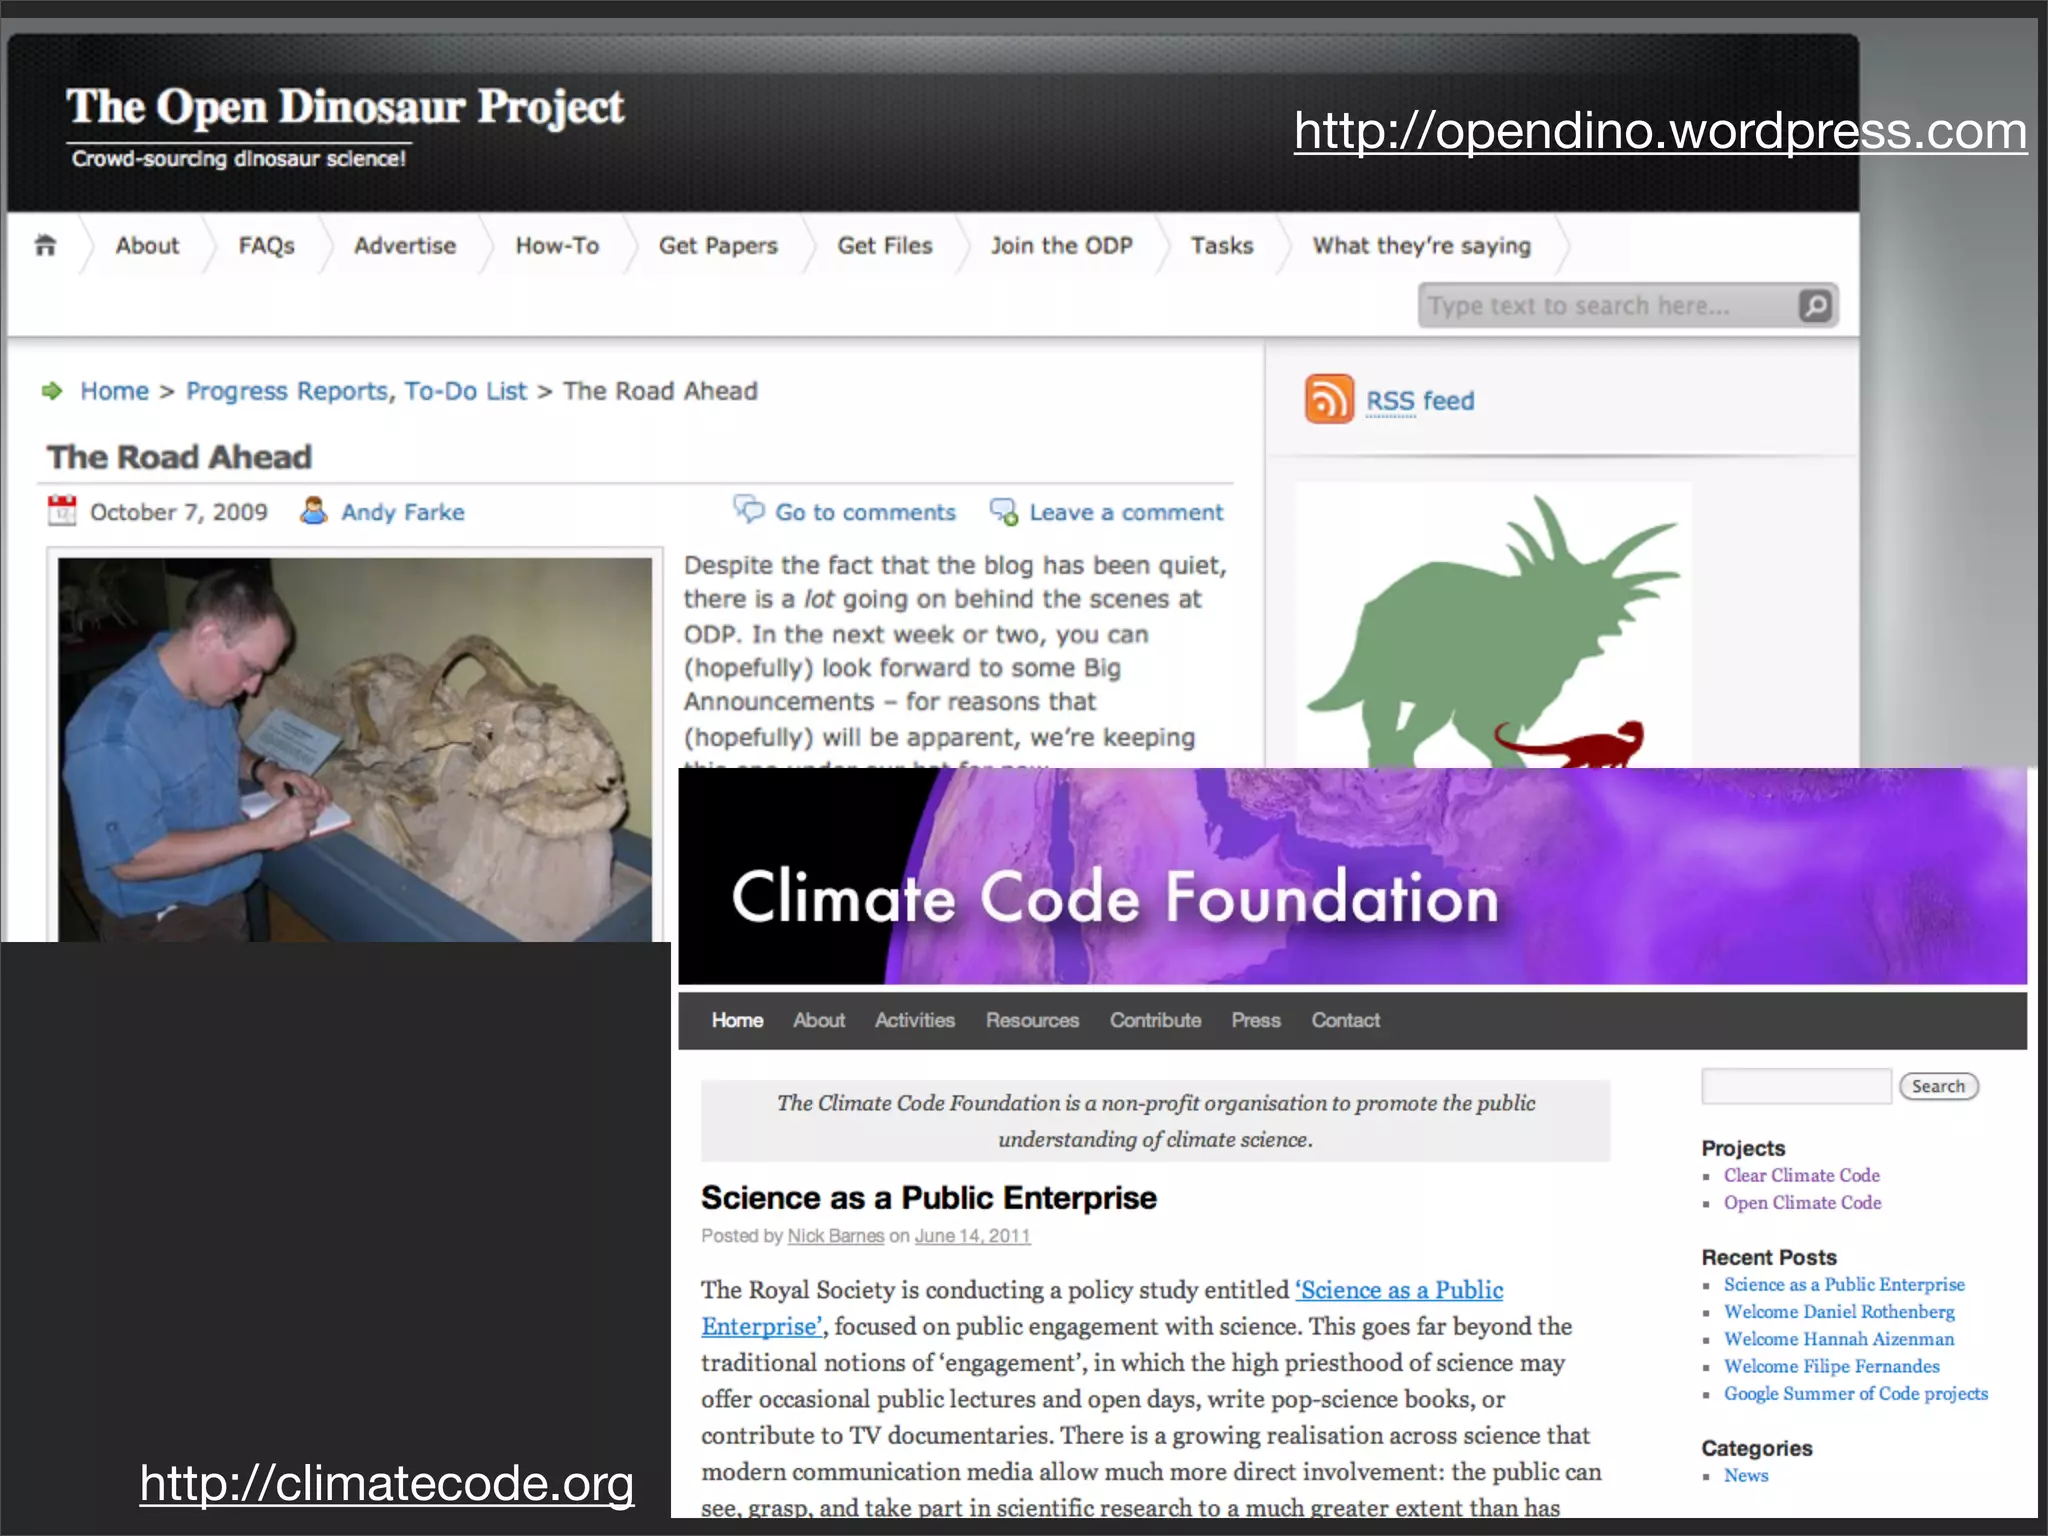The width and height of the screenshot is (2048, 1536).
Task: Select the Advertise menu item
Action: pos(405,246)
